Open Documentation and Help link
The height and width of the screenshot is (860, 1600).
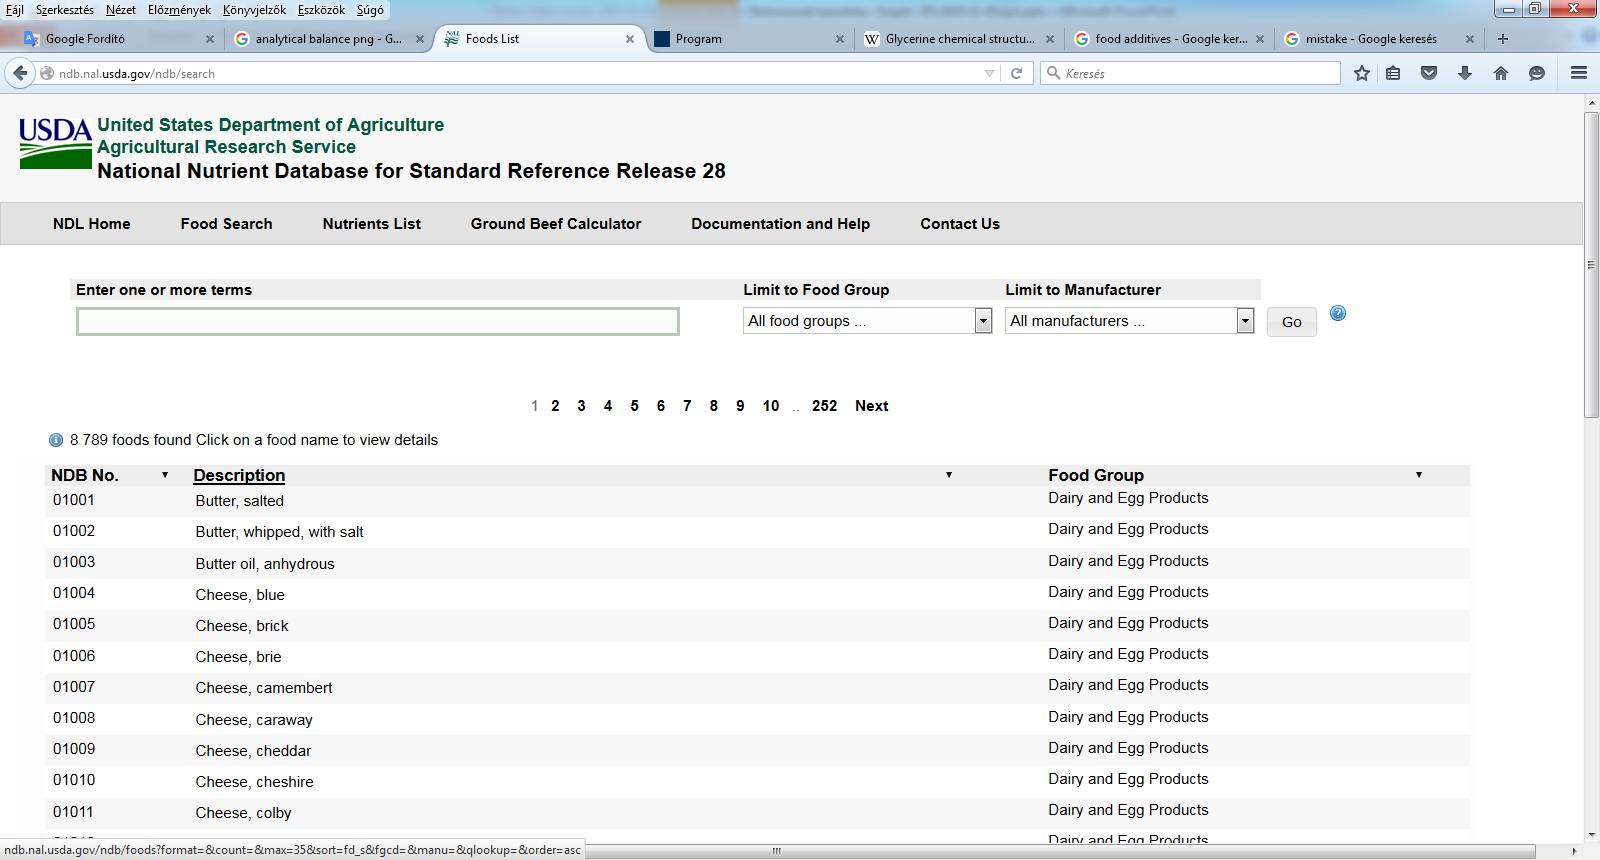pyautogui.click(x=781, y=224)
